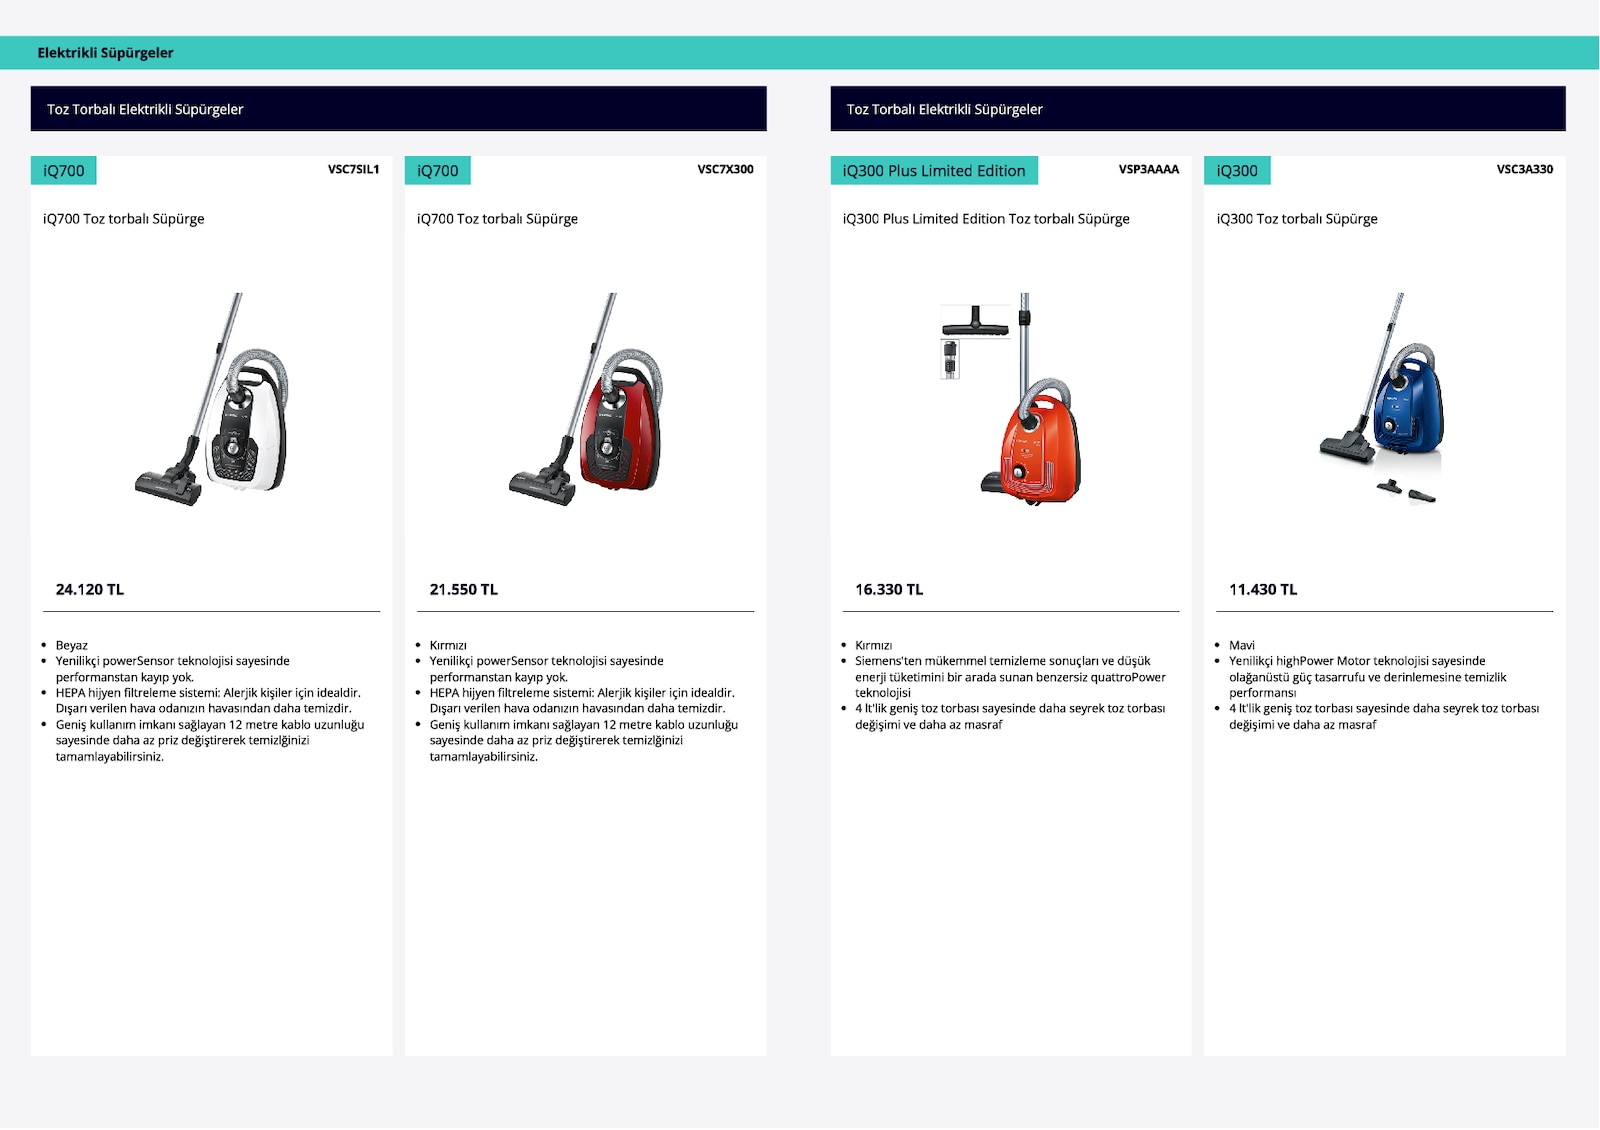The image size is (1600, 1130).
Task: Click "Kırmızı" bullet under the 16.330 TL price
Action: point(874,646)
